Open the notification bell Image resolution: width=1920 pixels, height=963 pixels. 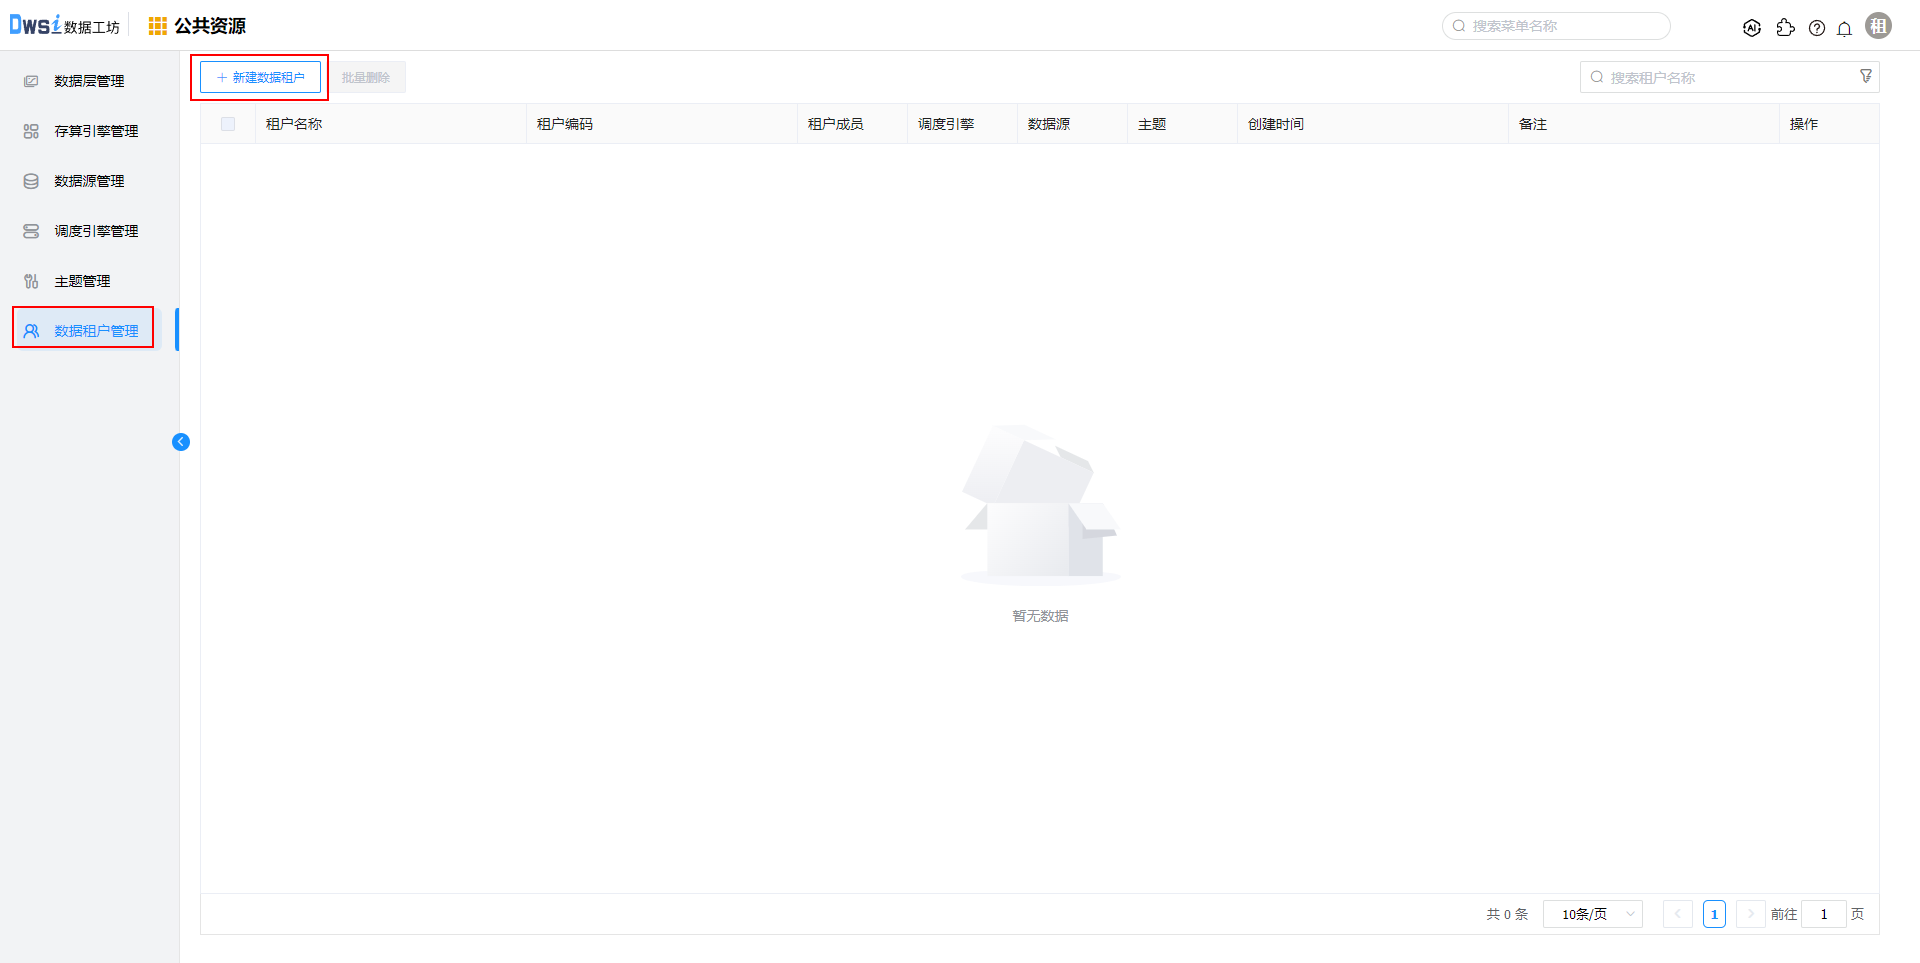(1845, 28)
